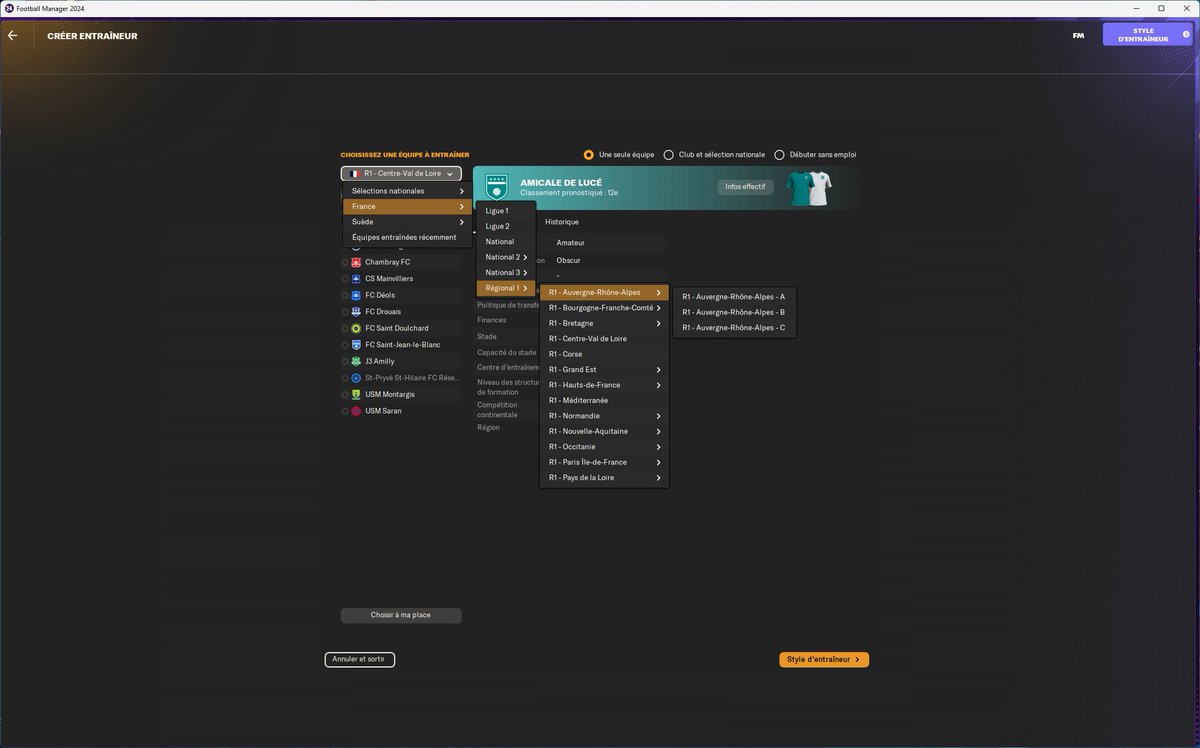Expand National 2 submenu
The width and height of the screenshot is (1200, 748).
point(506,257)
